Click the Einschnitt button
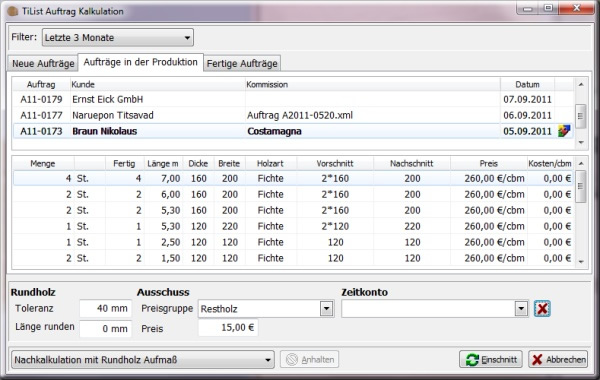Screen dimensions: 600x380 [491, 359]
